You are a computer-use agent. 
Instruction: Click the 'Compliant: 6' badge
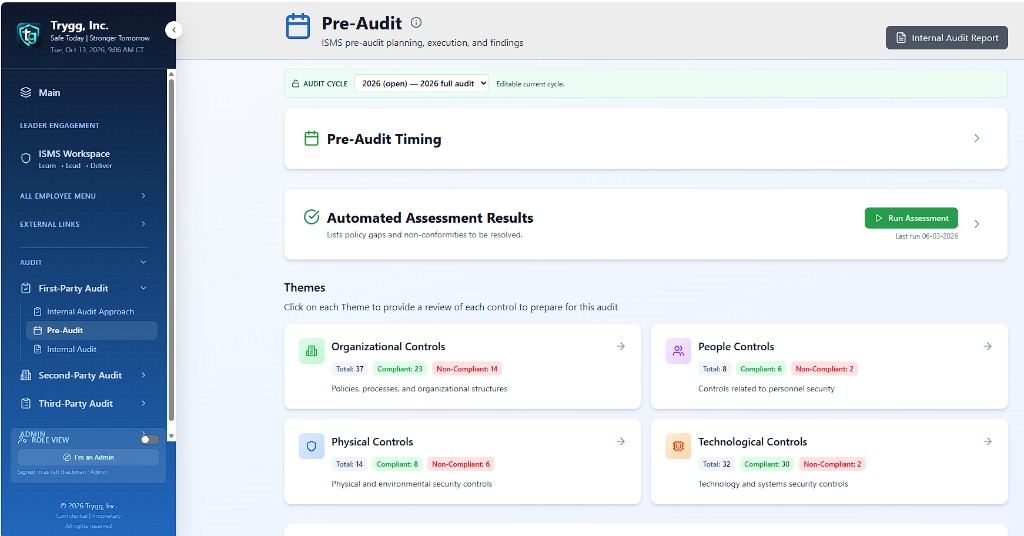(761, 369)
